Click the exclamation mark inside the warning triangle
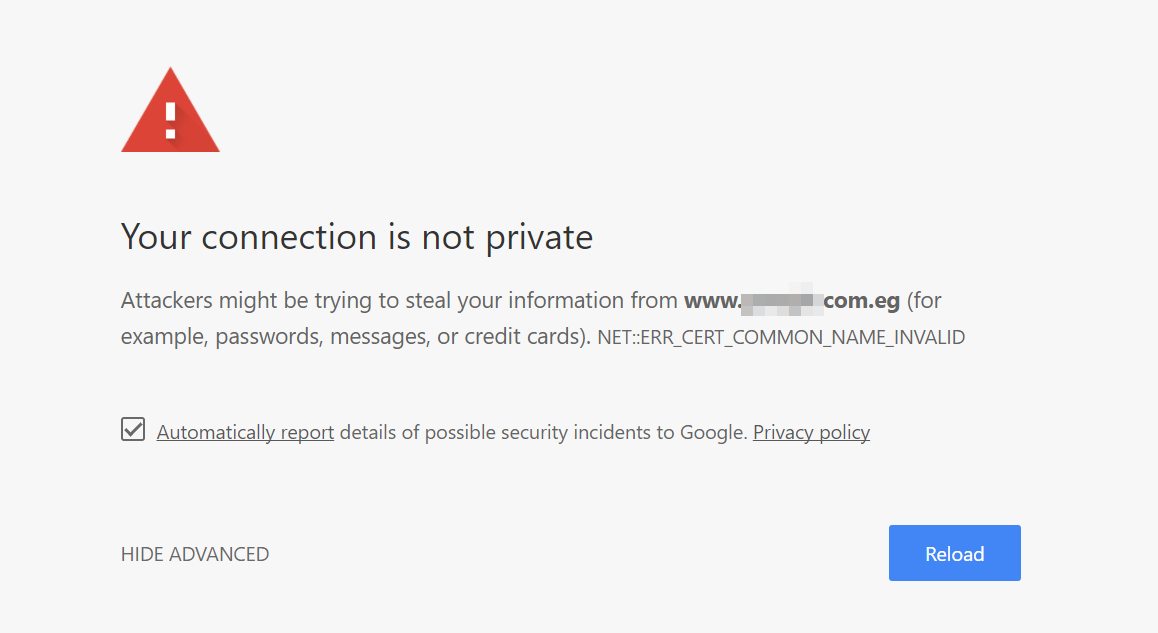 coord(170,118)
